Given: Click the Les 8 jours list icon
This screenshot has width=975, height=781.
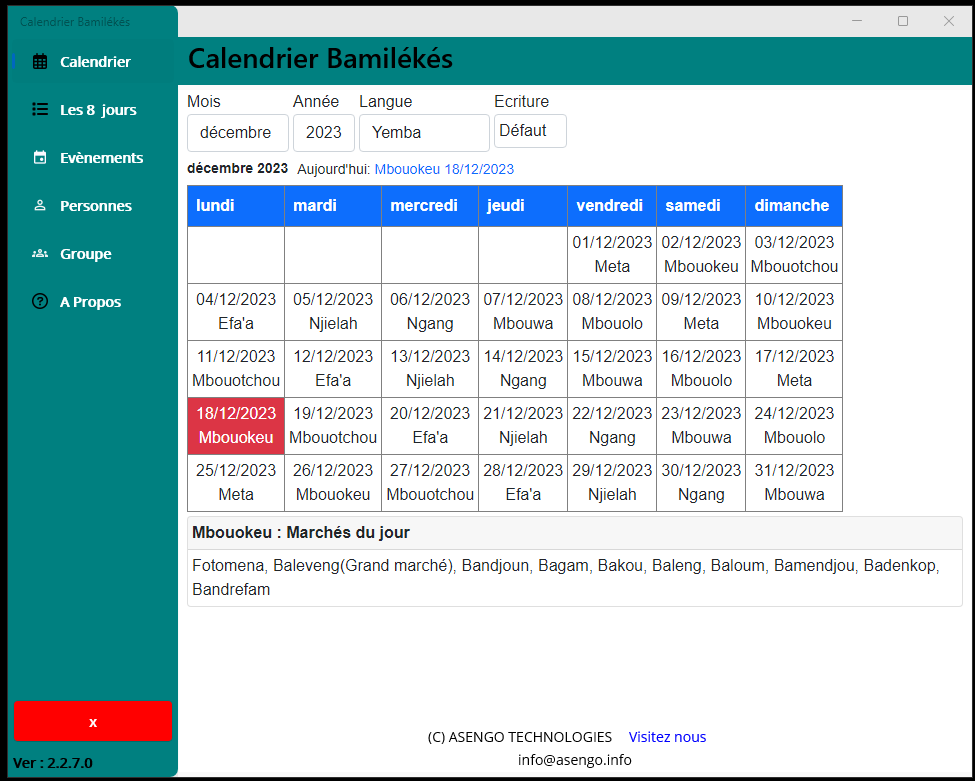Looking at the screenshot, I should pos(40,109).
